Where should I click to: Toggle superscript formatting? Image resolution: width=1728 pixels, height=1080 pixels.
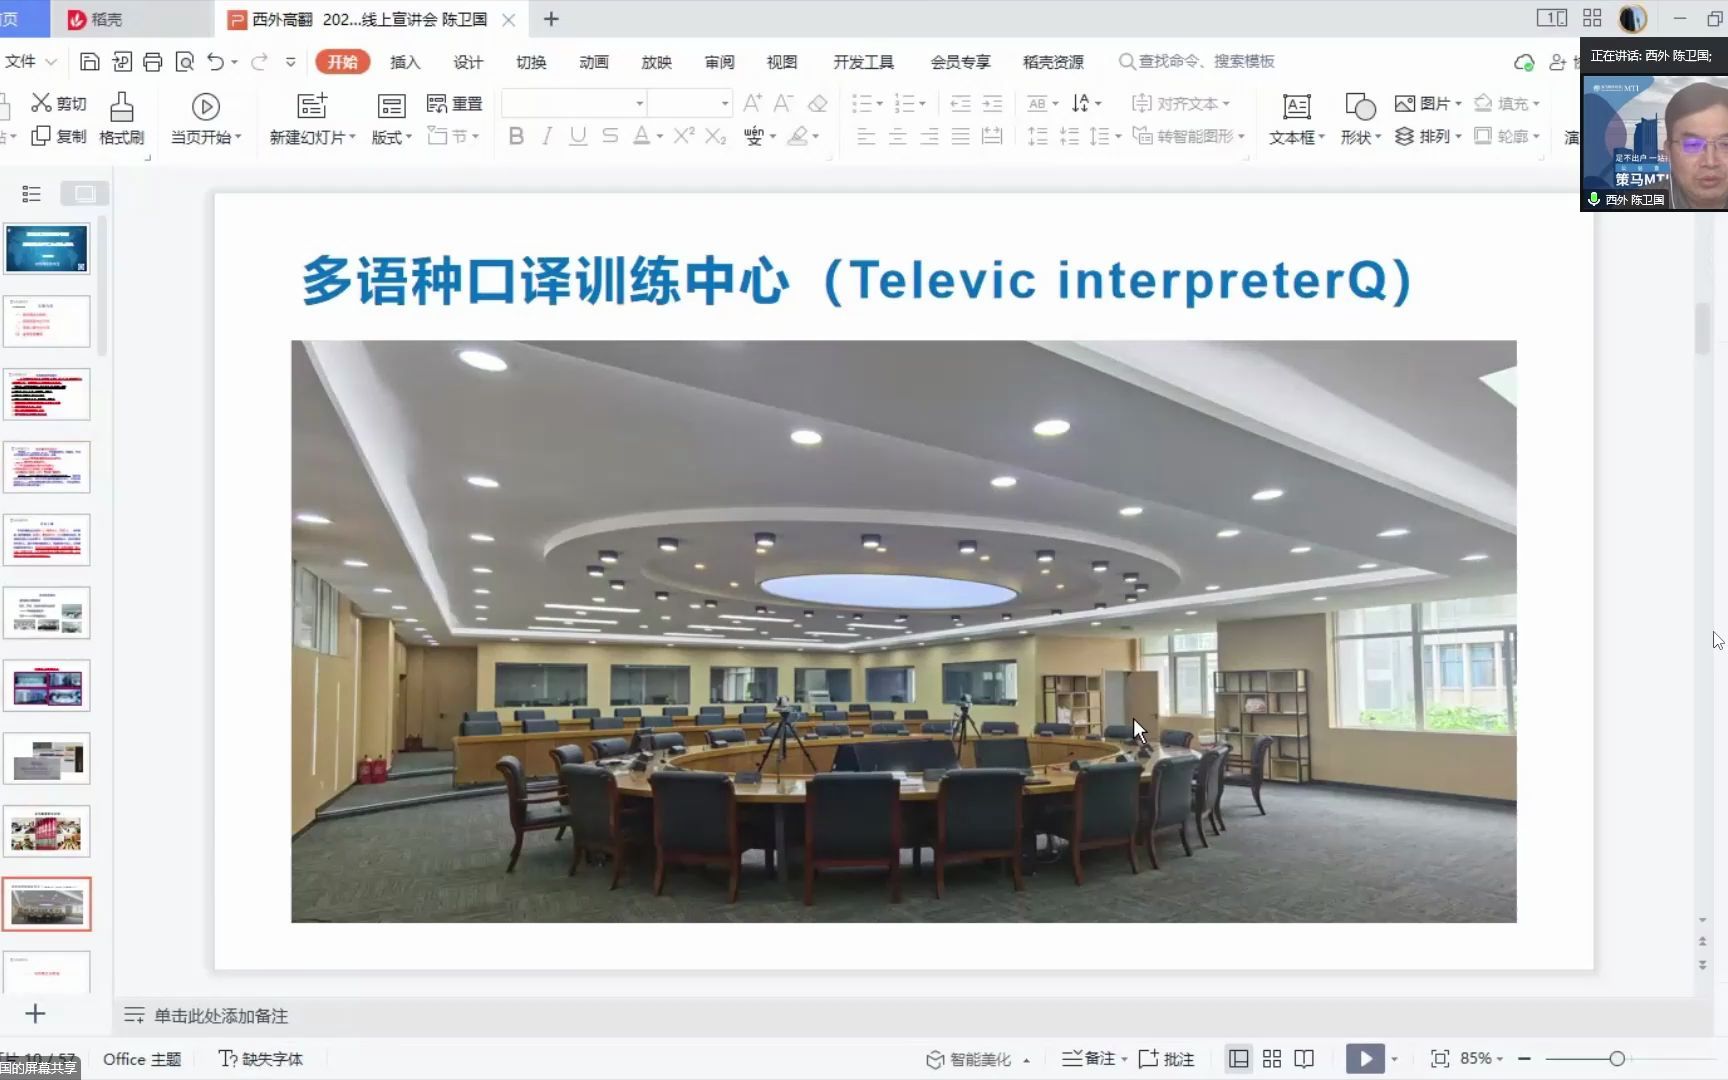click(x=684, y=136)
